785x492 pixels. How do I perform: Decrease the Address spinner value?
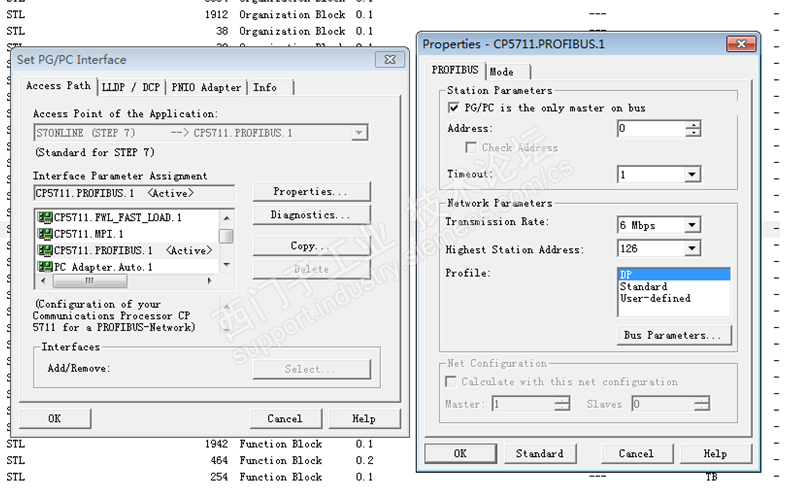pos(693,133)
